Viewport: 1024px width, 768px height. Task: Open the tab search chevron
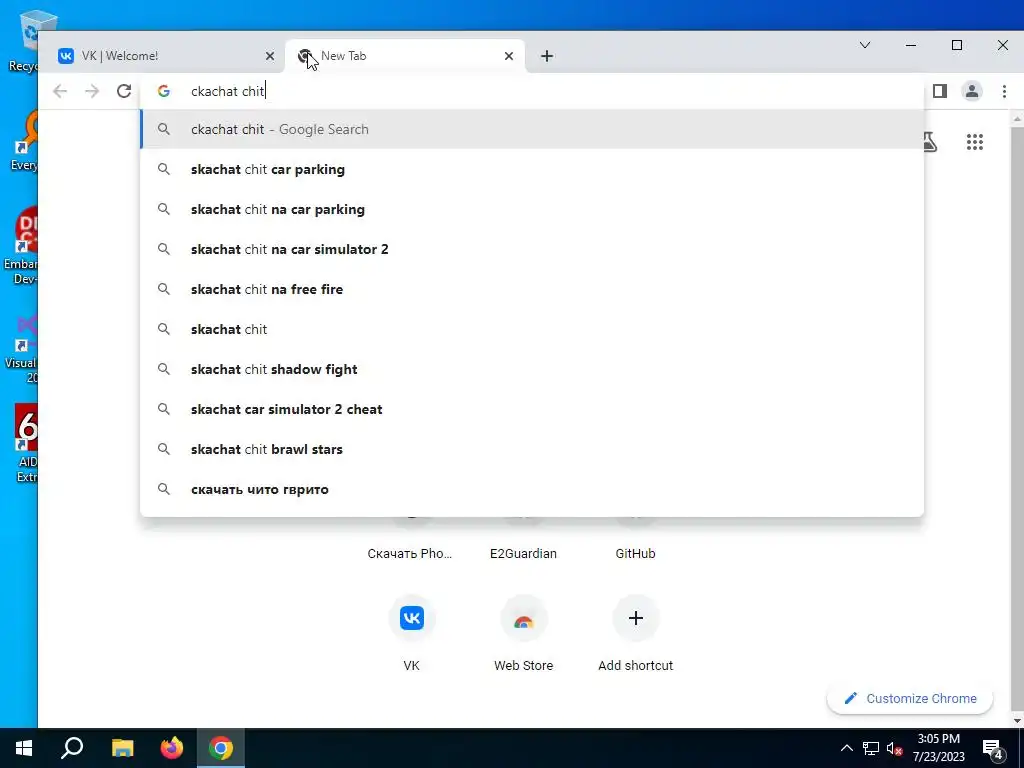click(x=865, y=45)
